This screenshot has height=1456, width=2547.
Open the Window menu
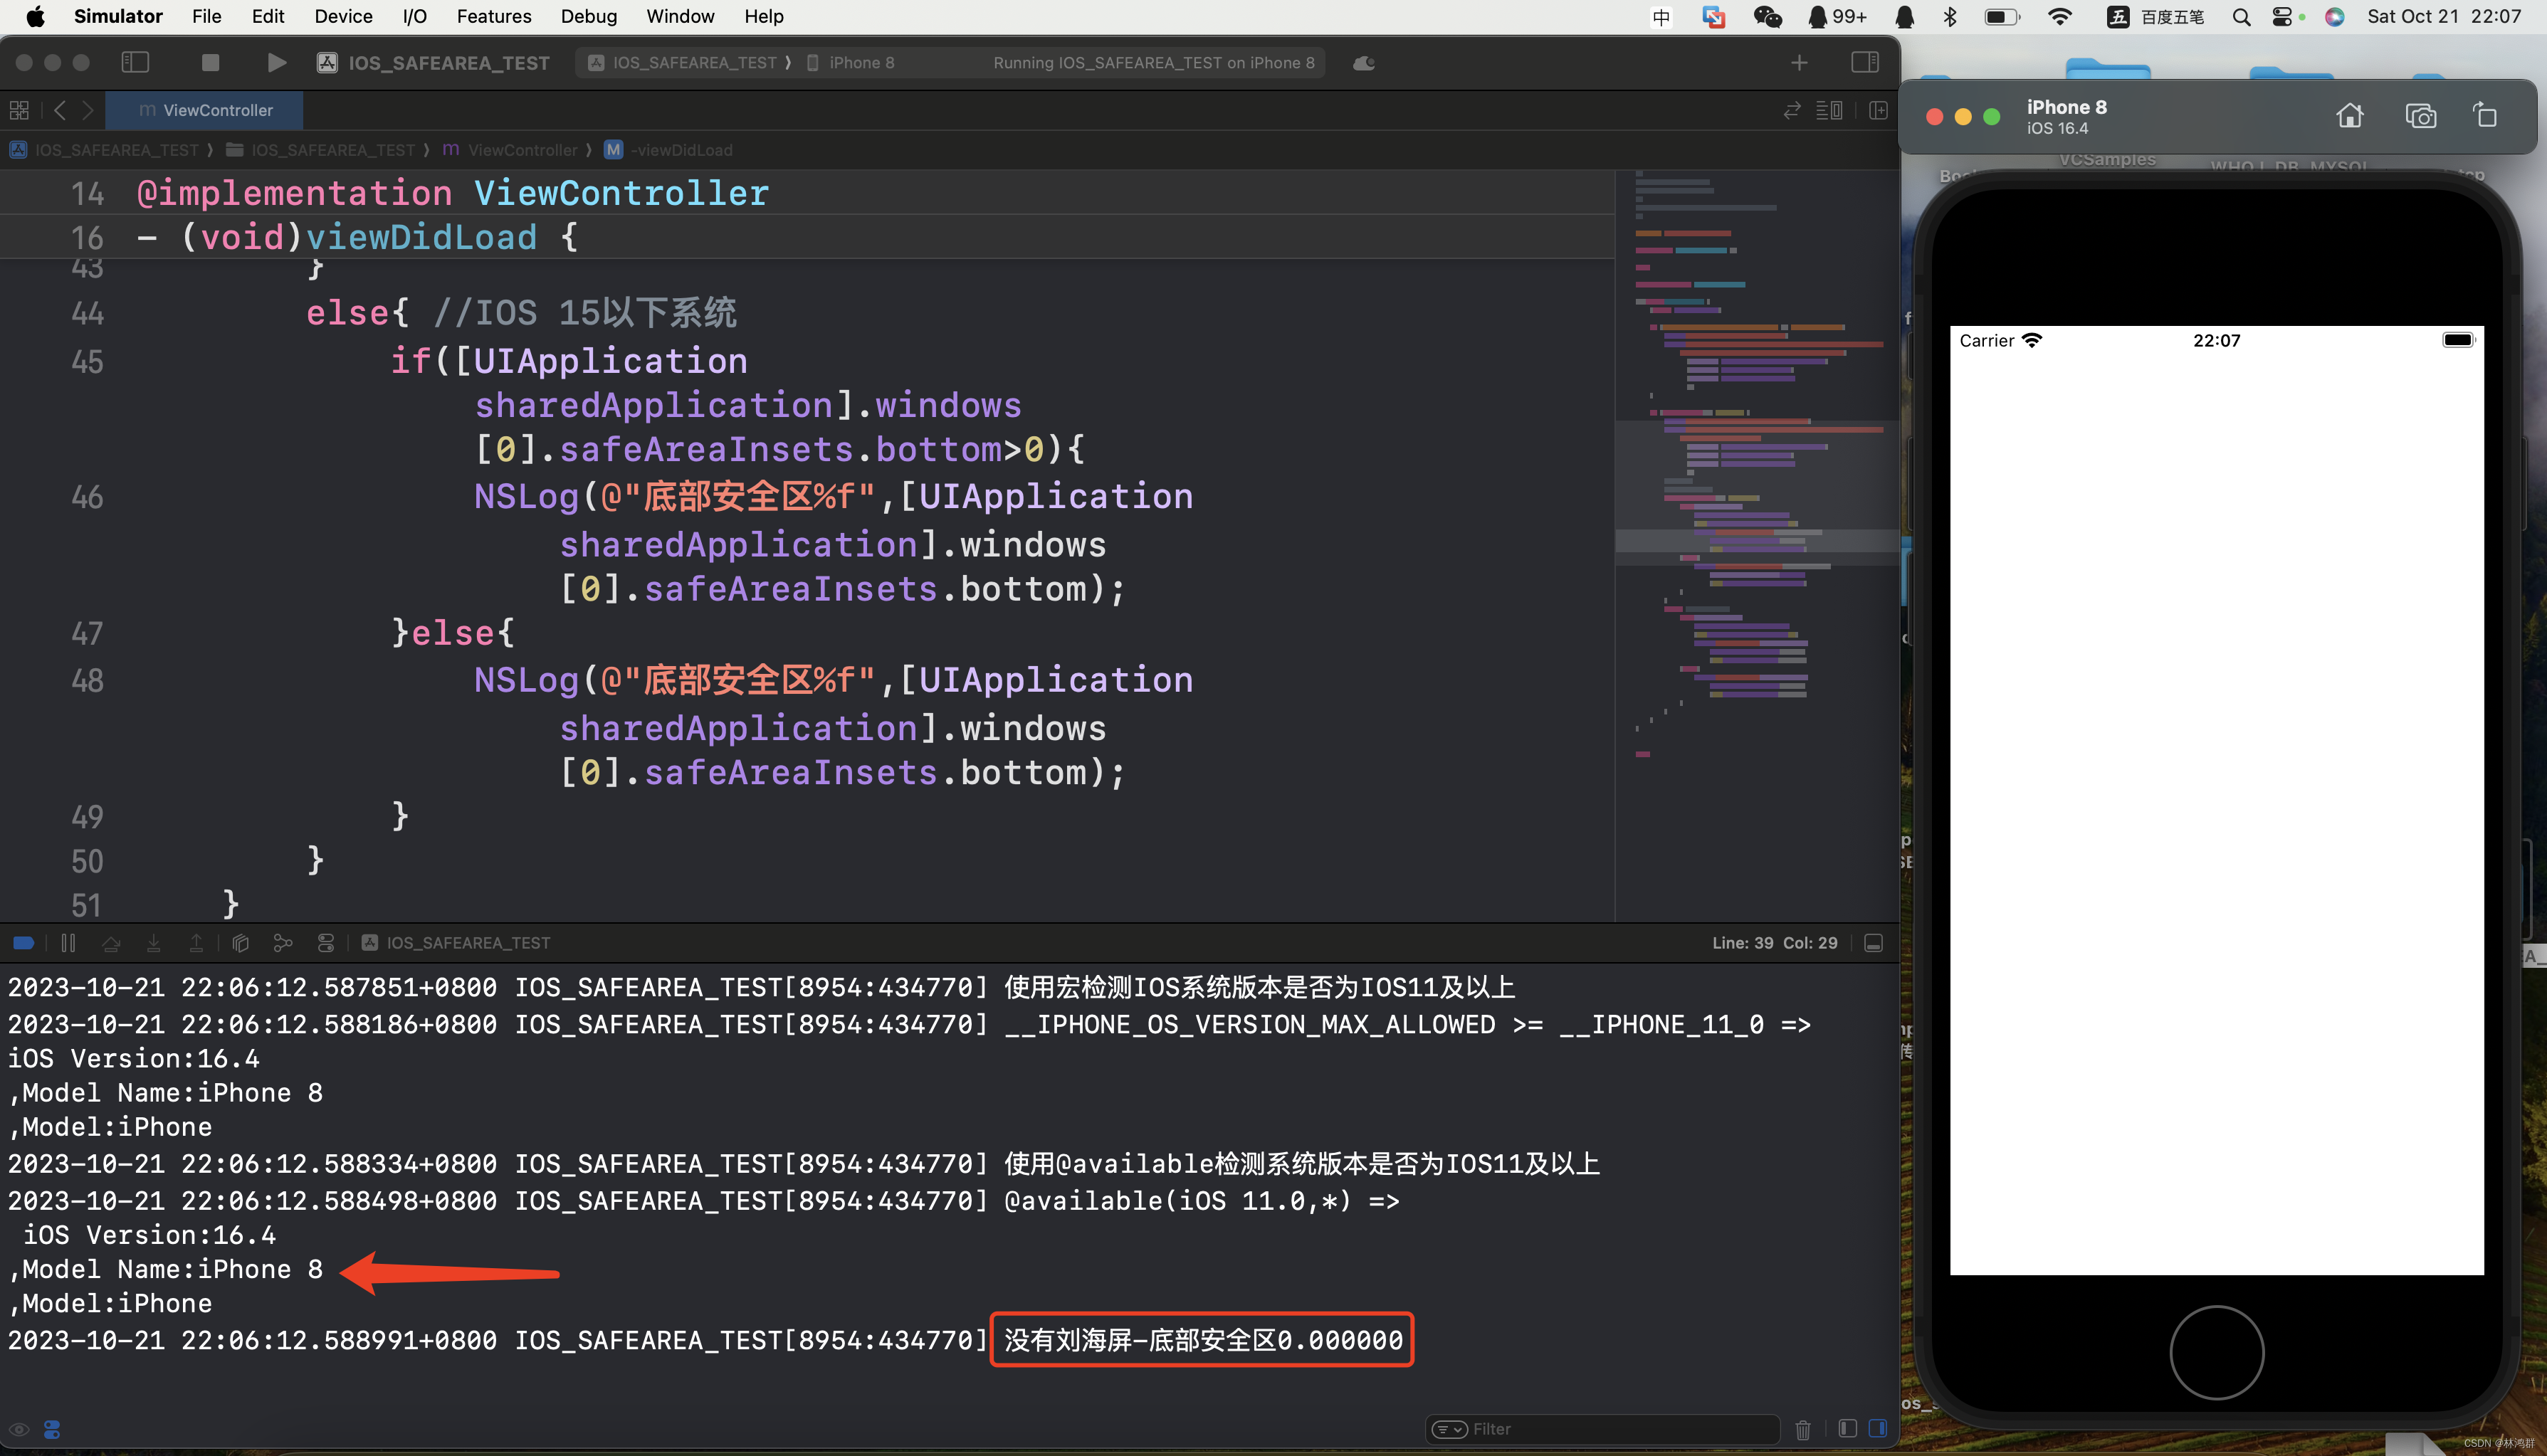(680, 16)
